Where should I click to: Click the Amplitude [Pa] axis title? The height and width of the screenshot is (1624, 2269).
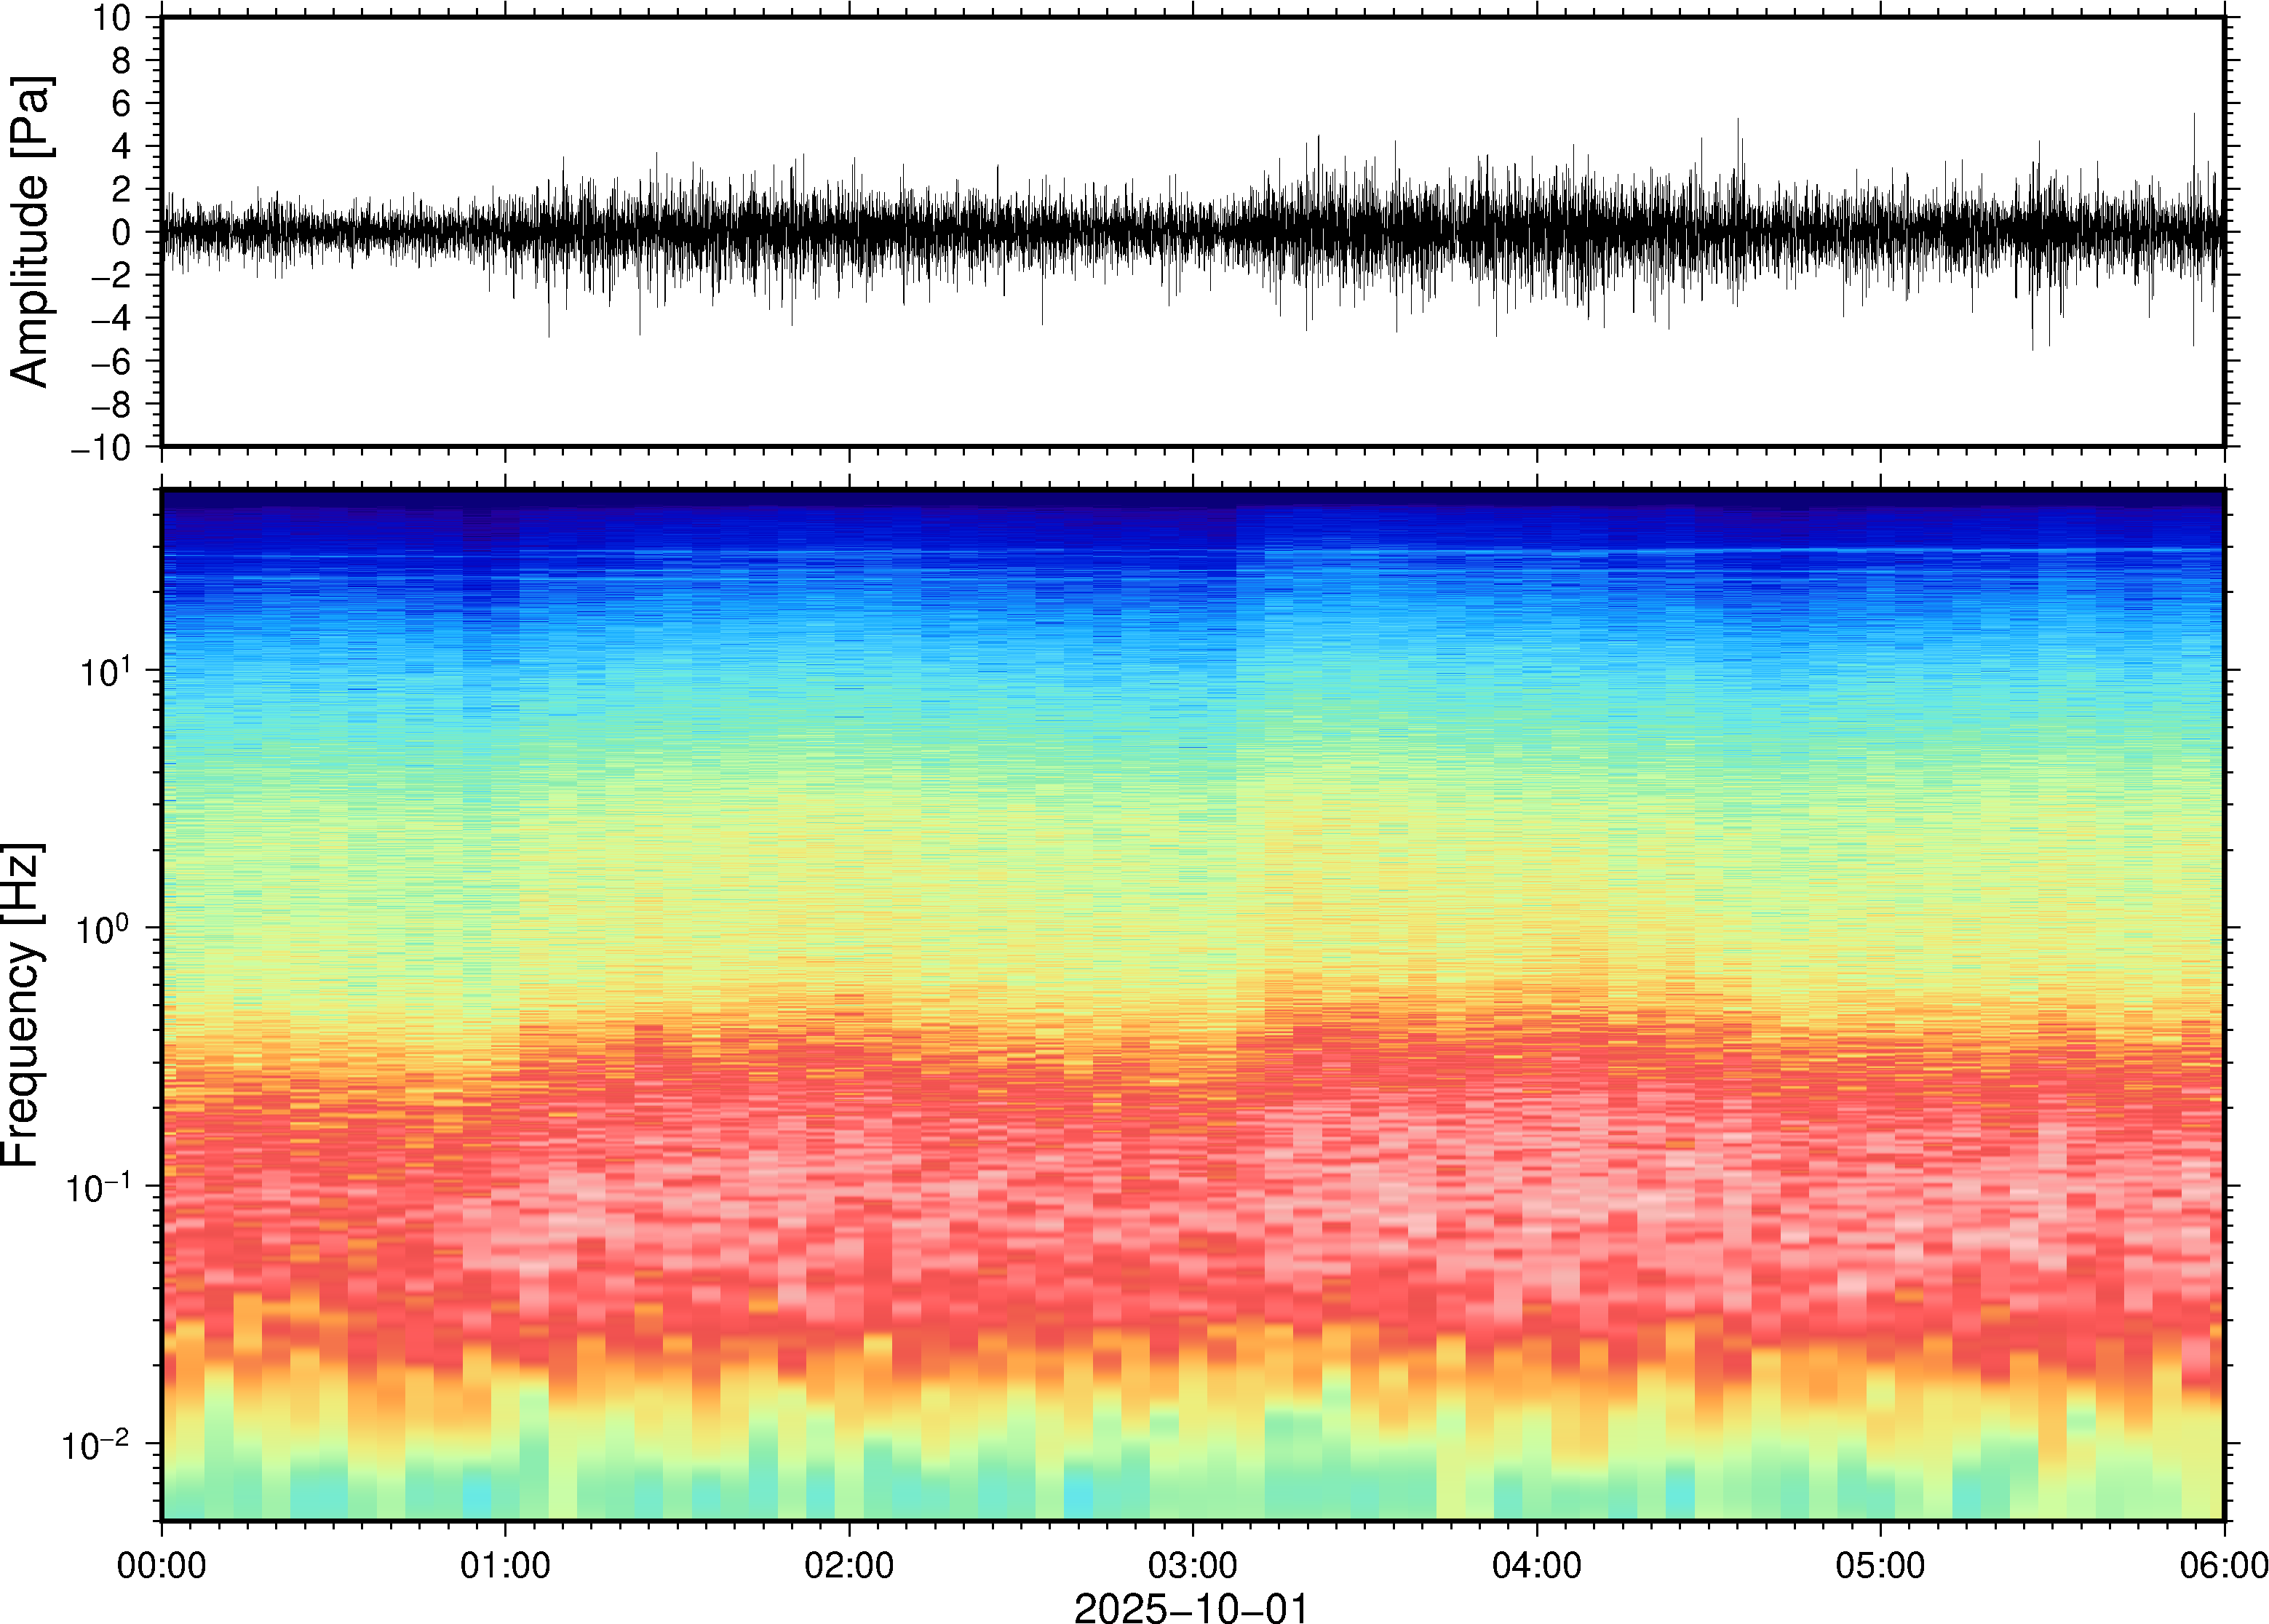point(30,232)
